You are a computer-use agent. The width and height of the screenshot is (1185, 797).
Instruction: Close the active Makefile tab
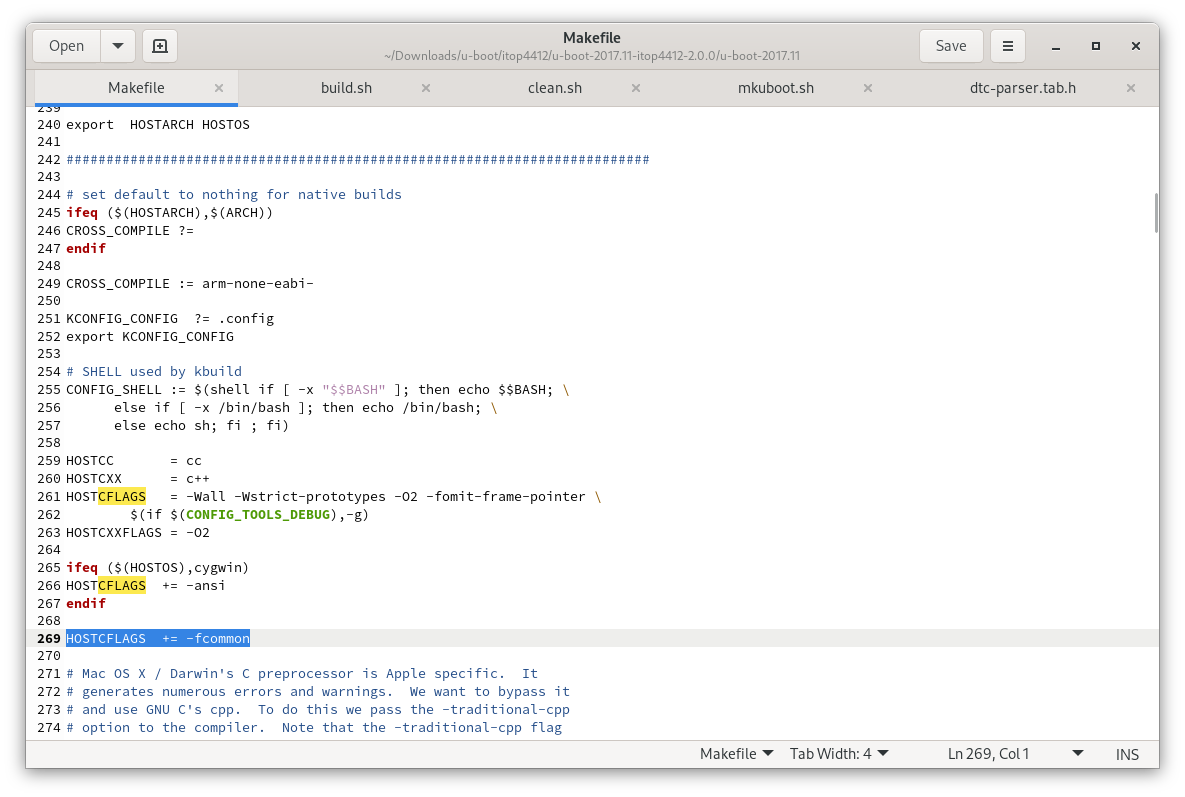pos(219,88)
